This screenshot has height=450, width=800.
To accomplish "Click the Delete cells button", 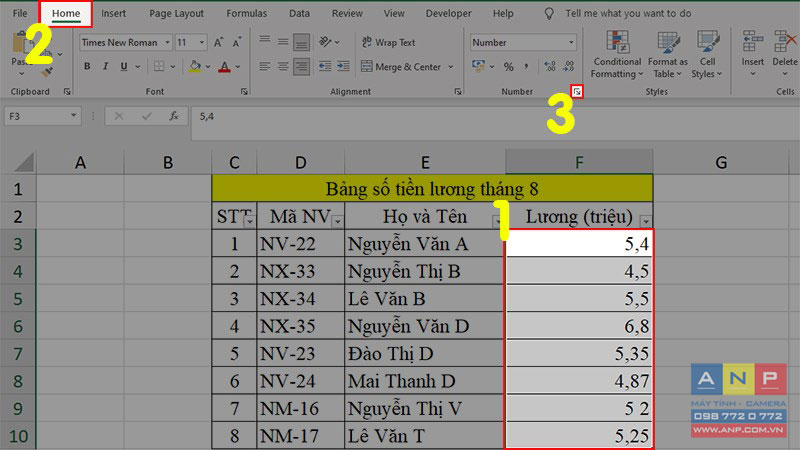I will pyautogui.click(x=785, y=55).
